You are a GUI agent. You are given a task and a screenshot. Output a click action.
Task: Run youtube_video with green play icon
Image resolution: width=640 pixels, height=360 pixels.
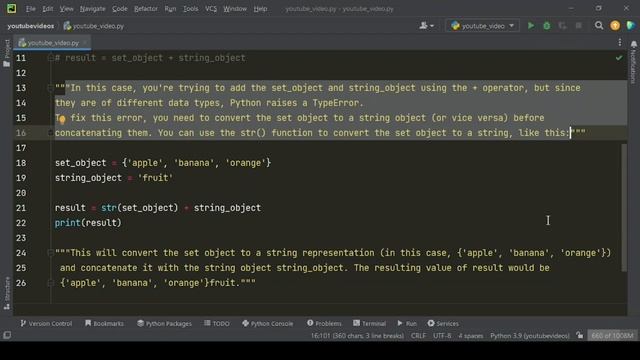(531, 26)
